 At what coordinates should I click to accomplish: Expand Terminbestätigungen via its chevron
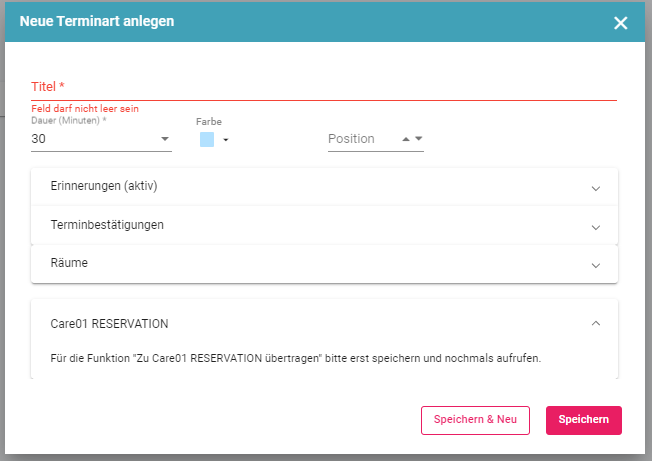point(596,227)
